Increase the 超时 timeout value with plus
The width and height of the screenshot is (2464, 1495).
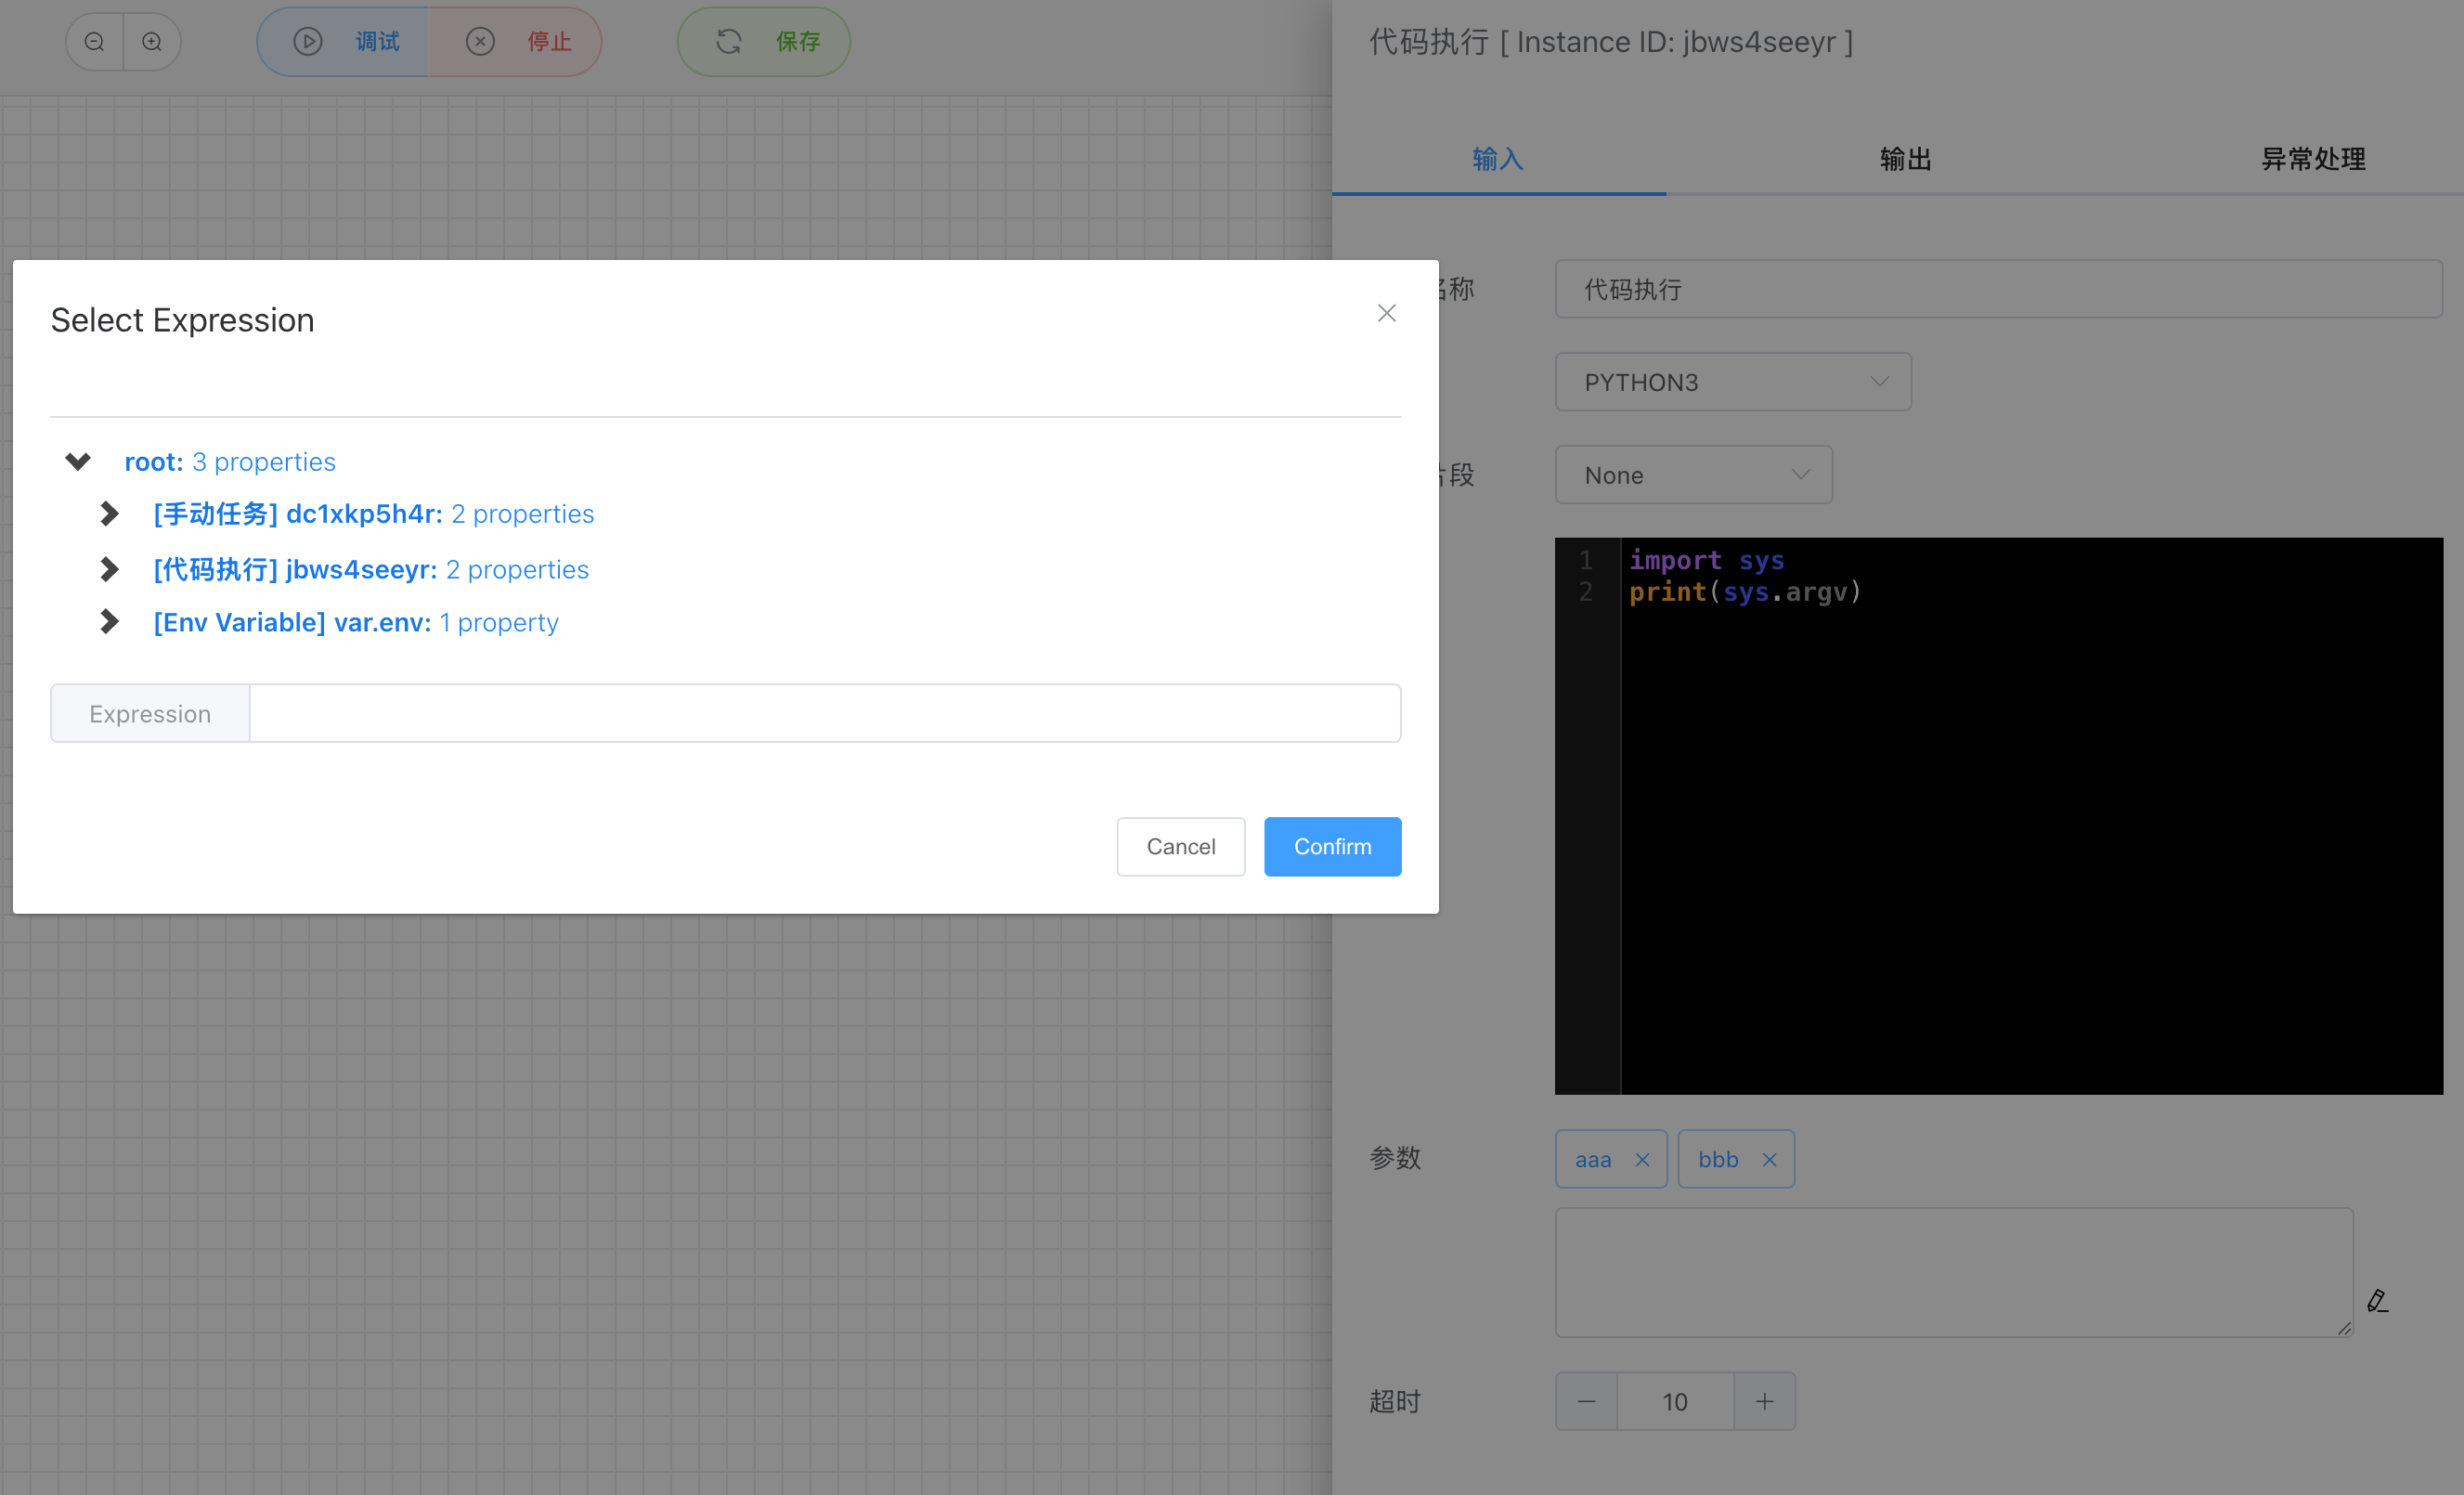(1764, 1401)
